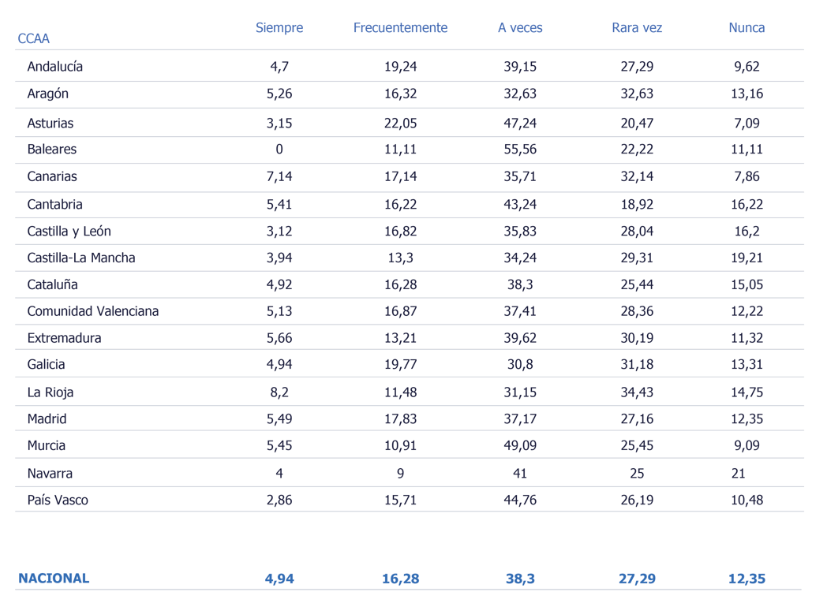822x615 pixels.
Task: Click the NACIONAL total row label
Action: click(x=53, y=578)
